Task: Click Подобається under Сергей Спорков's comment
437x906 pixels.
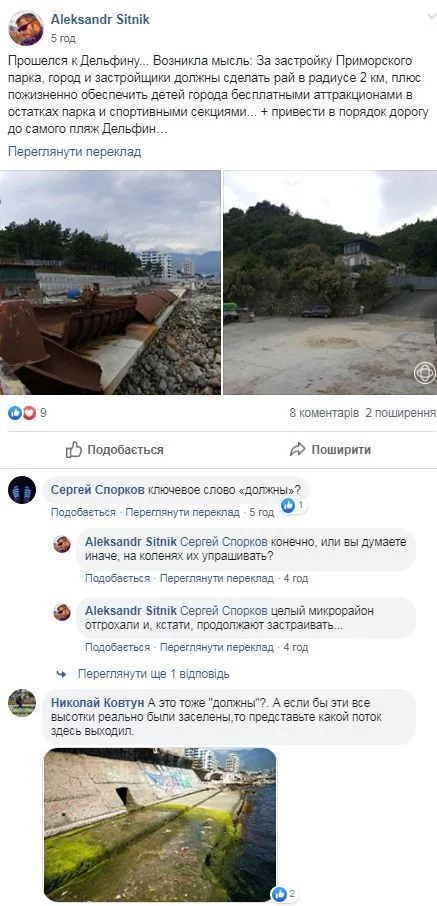Action: (x=83, y=513)
